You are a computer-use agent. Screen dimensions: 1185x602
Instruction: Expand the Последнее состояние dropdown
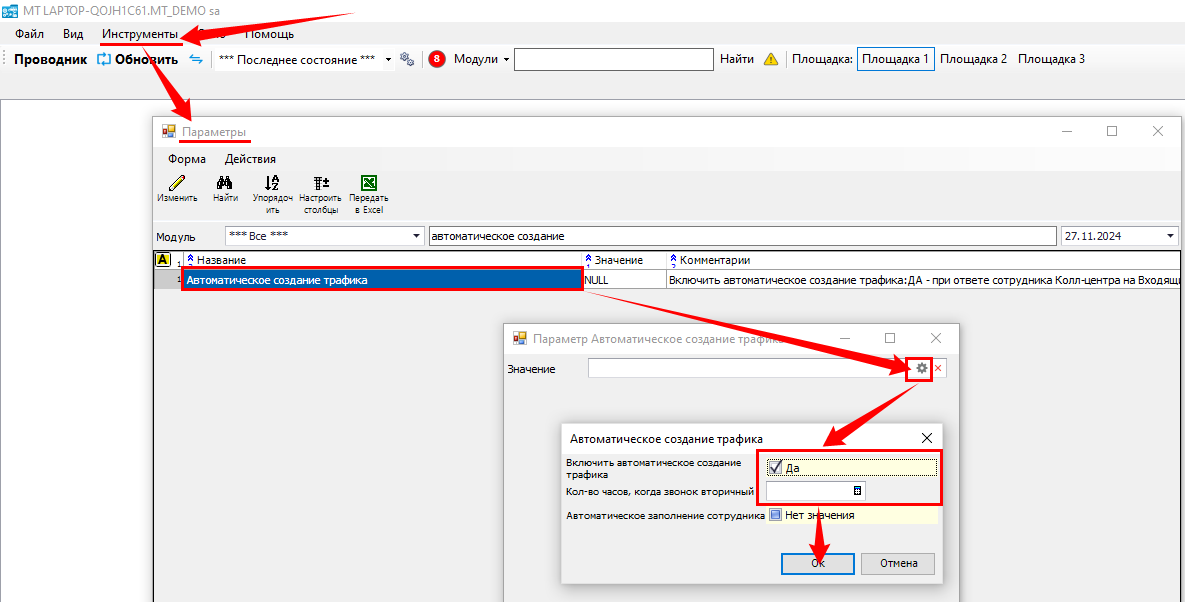coord(388,60)
